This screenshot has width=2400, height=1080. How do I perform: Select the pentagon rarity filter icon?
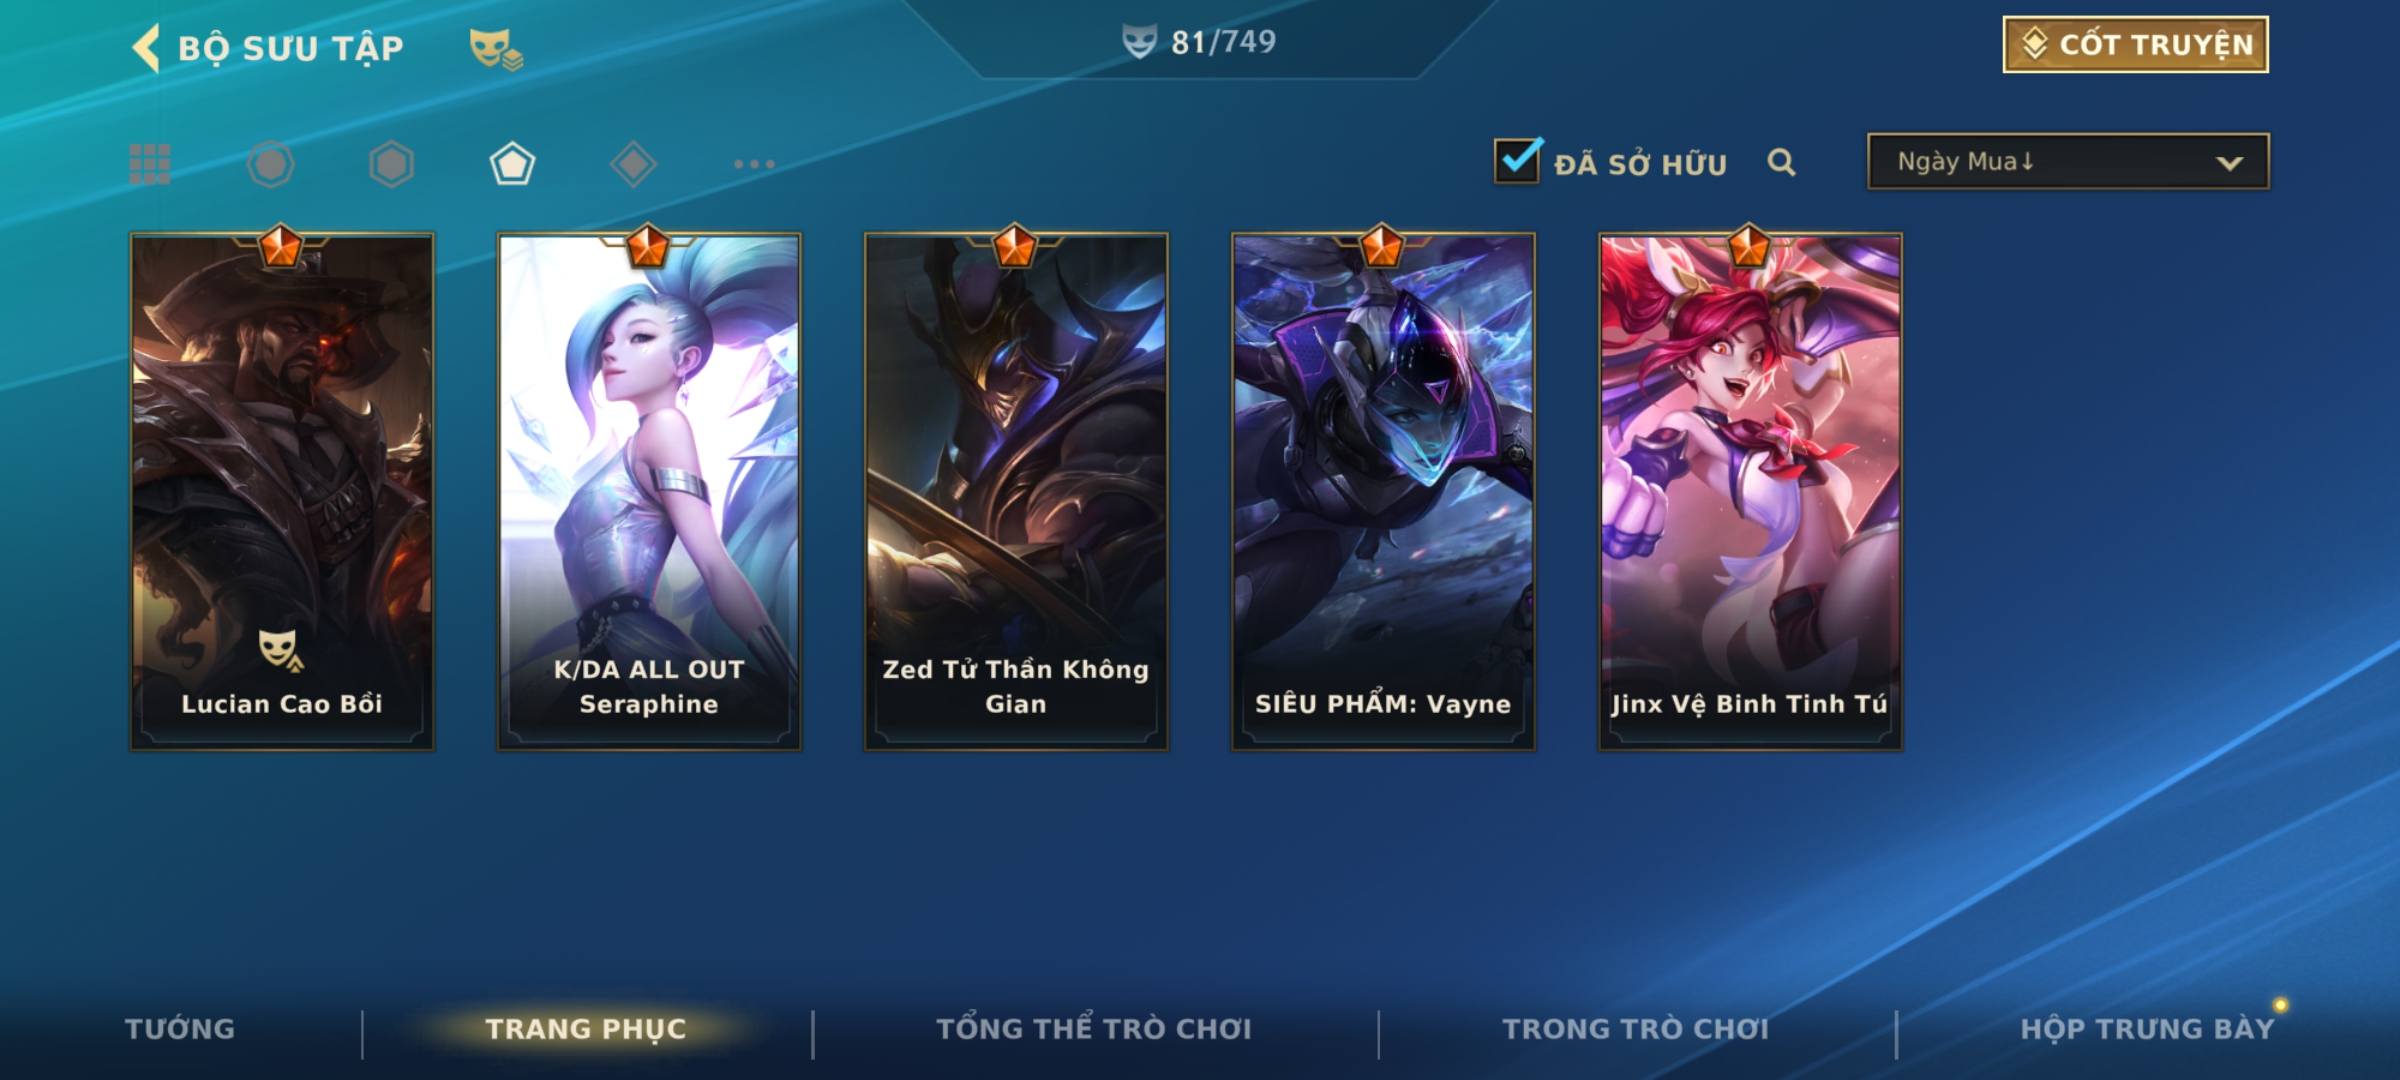click(x=512, y=164)
